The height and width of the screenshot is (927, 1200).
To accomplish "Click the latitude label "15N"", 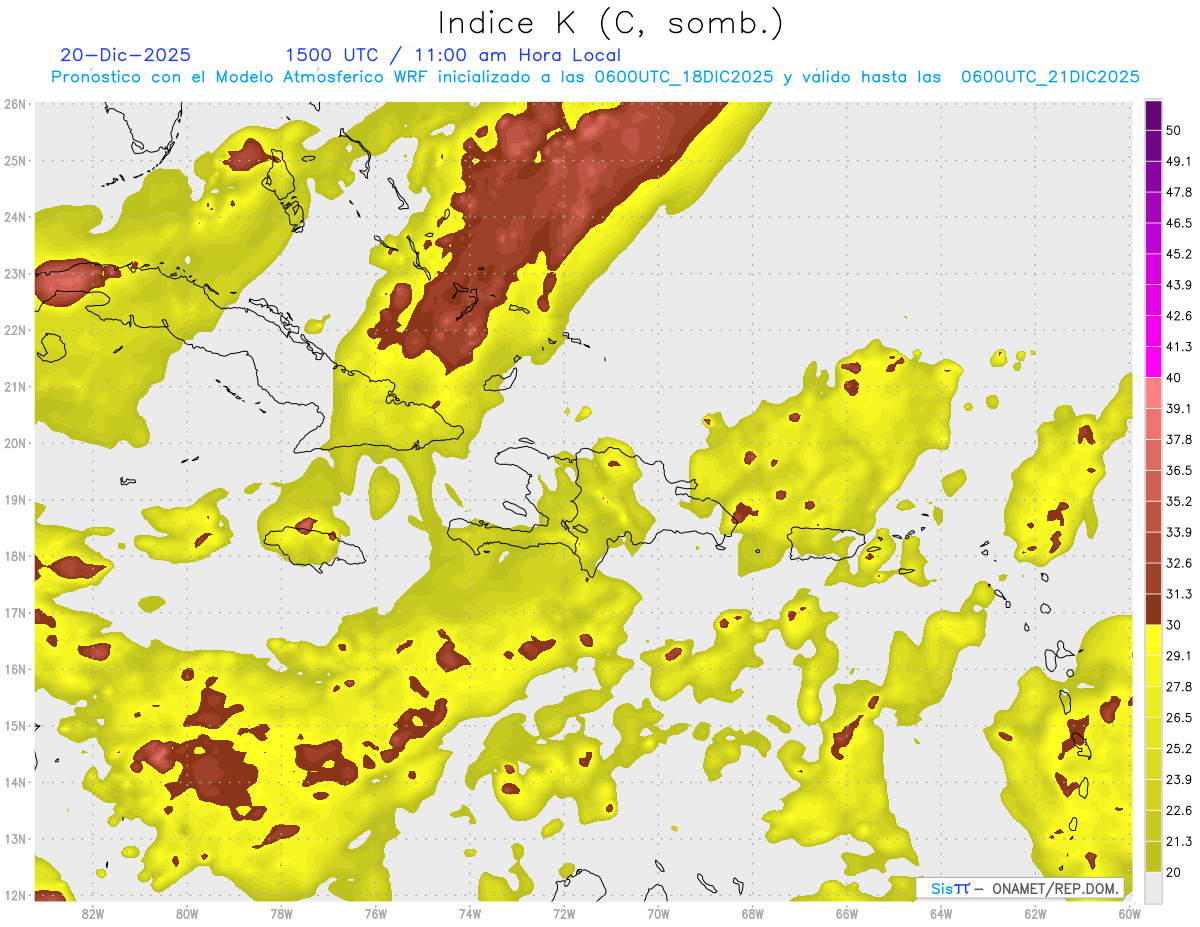I will pos(15,726).
